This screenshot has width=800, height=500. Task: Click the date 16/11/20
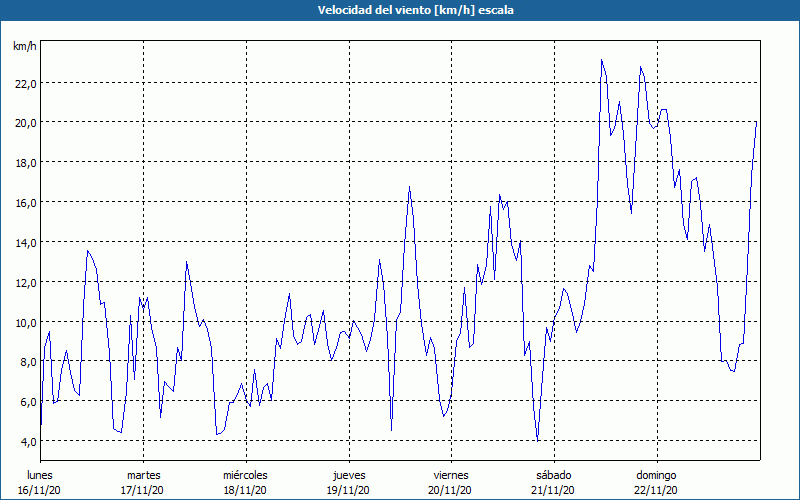point(39,490)
